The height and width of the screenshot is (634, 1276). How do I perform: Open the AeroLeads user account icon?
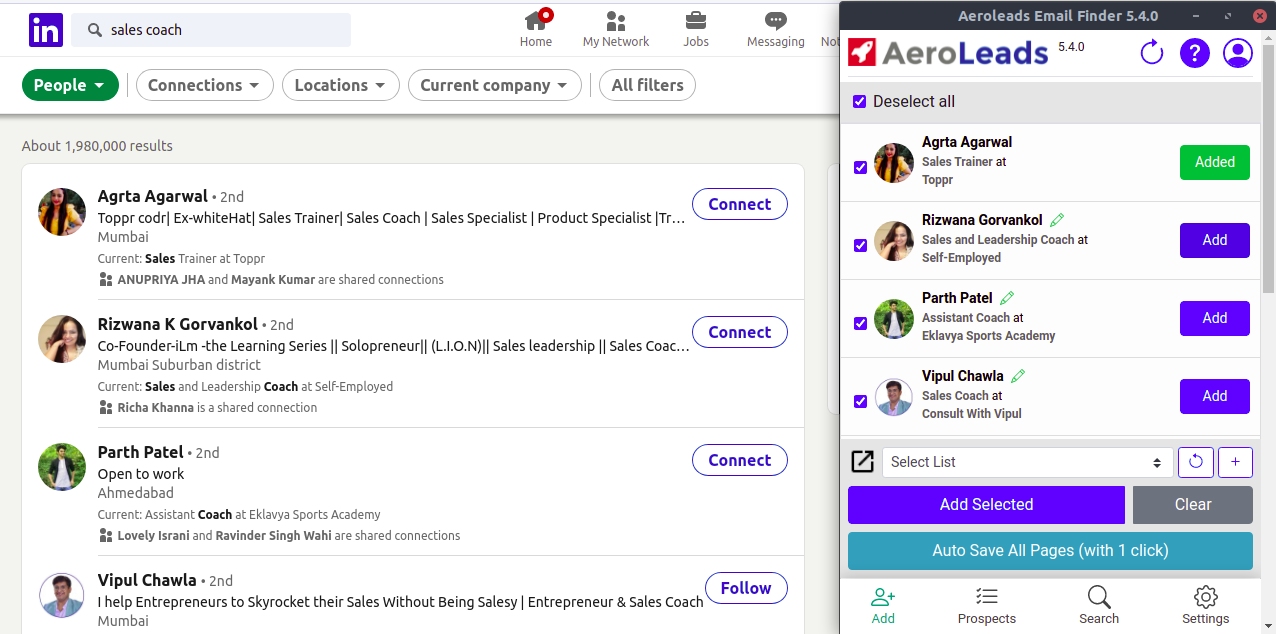coord(1238,53)
